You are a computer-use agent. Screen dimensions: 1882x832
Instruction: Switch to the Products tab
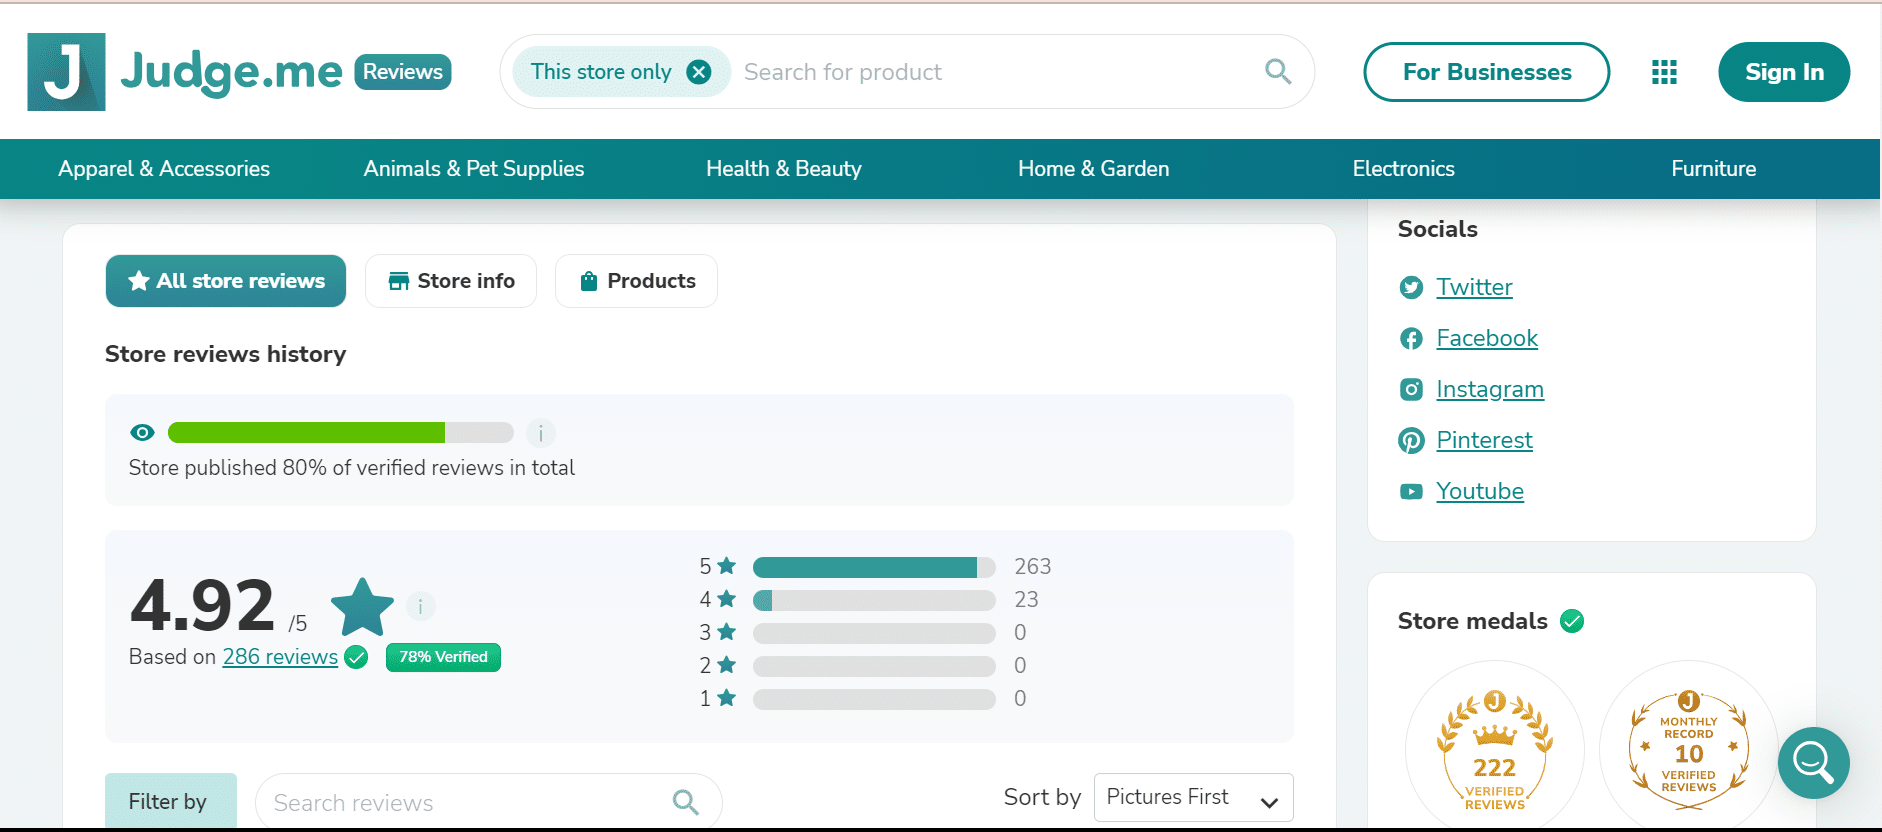pyautogui.click(x=636, y=281)
